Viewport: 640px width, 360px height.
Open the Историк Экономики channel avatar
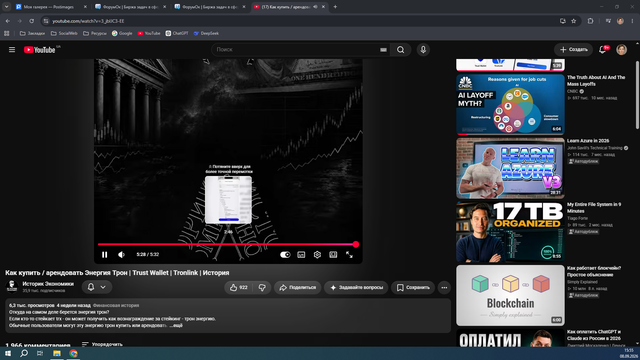point(12,287)
